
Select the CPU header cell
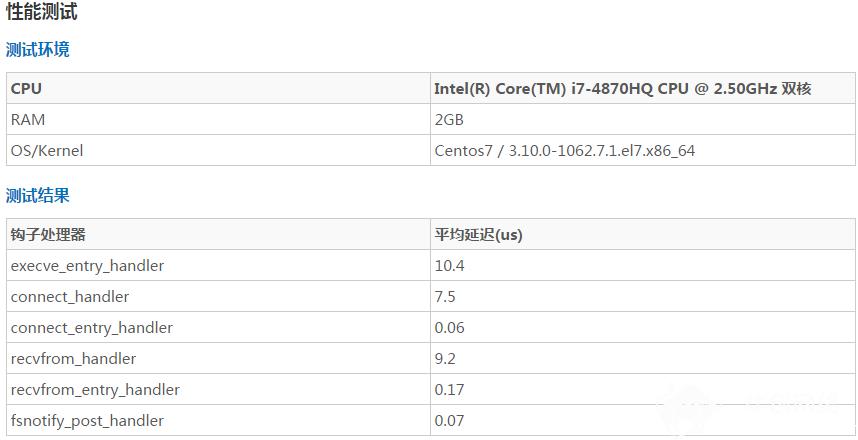tap(218, 88)
